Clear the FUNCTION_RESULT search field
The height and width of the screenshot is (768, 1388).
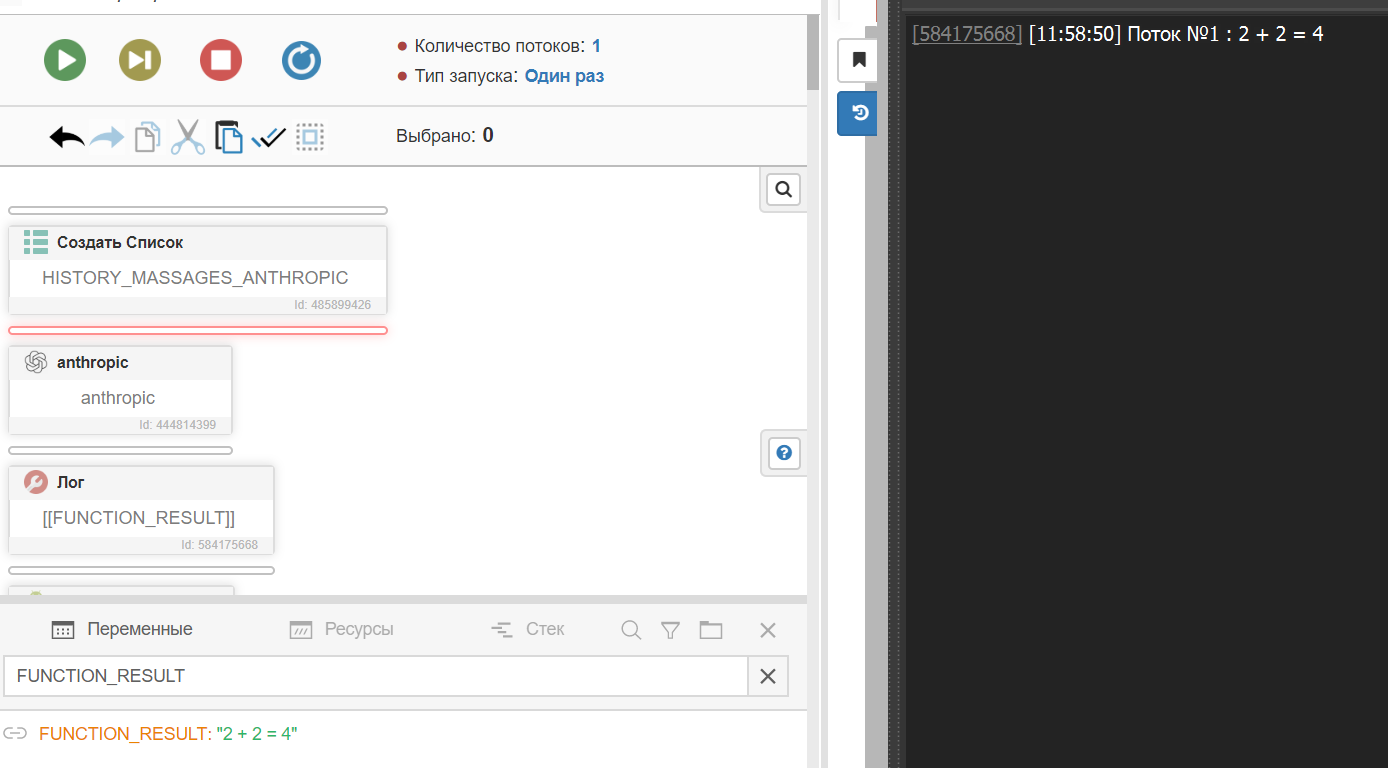767,676
